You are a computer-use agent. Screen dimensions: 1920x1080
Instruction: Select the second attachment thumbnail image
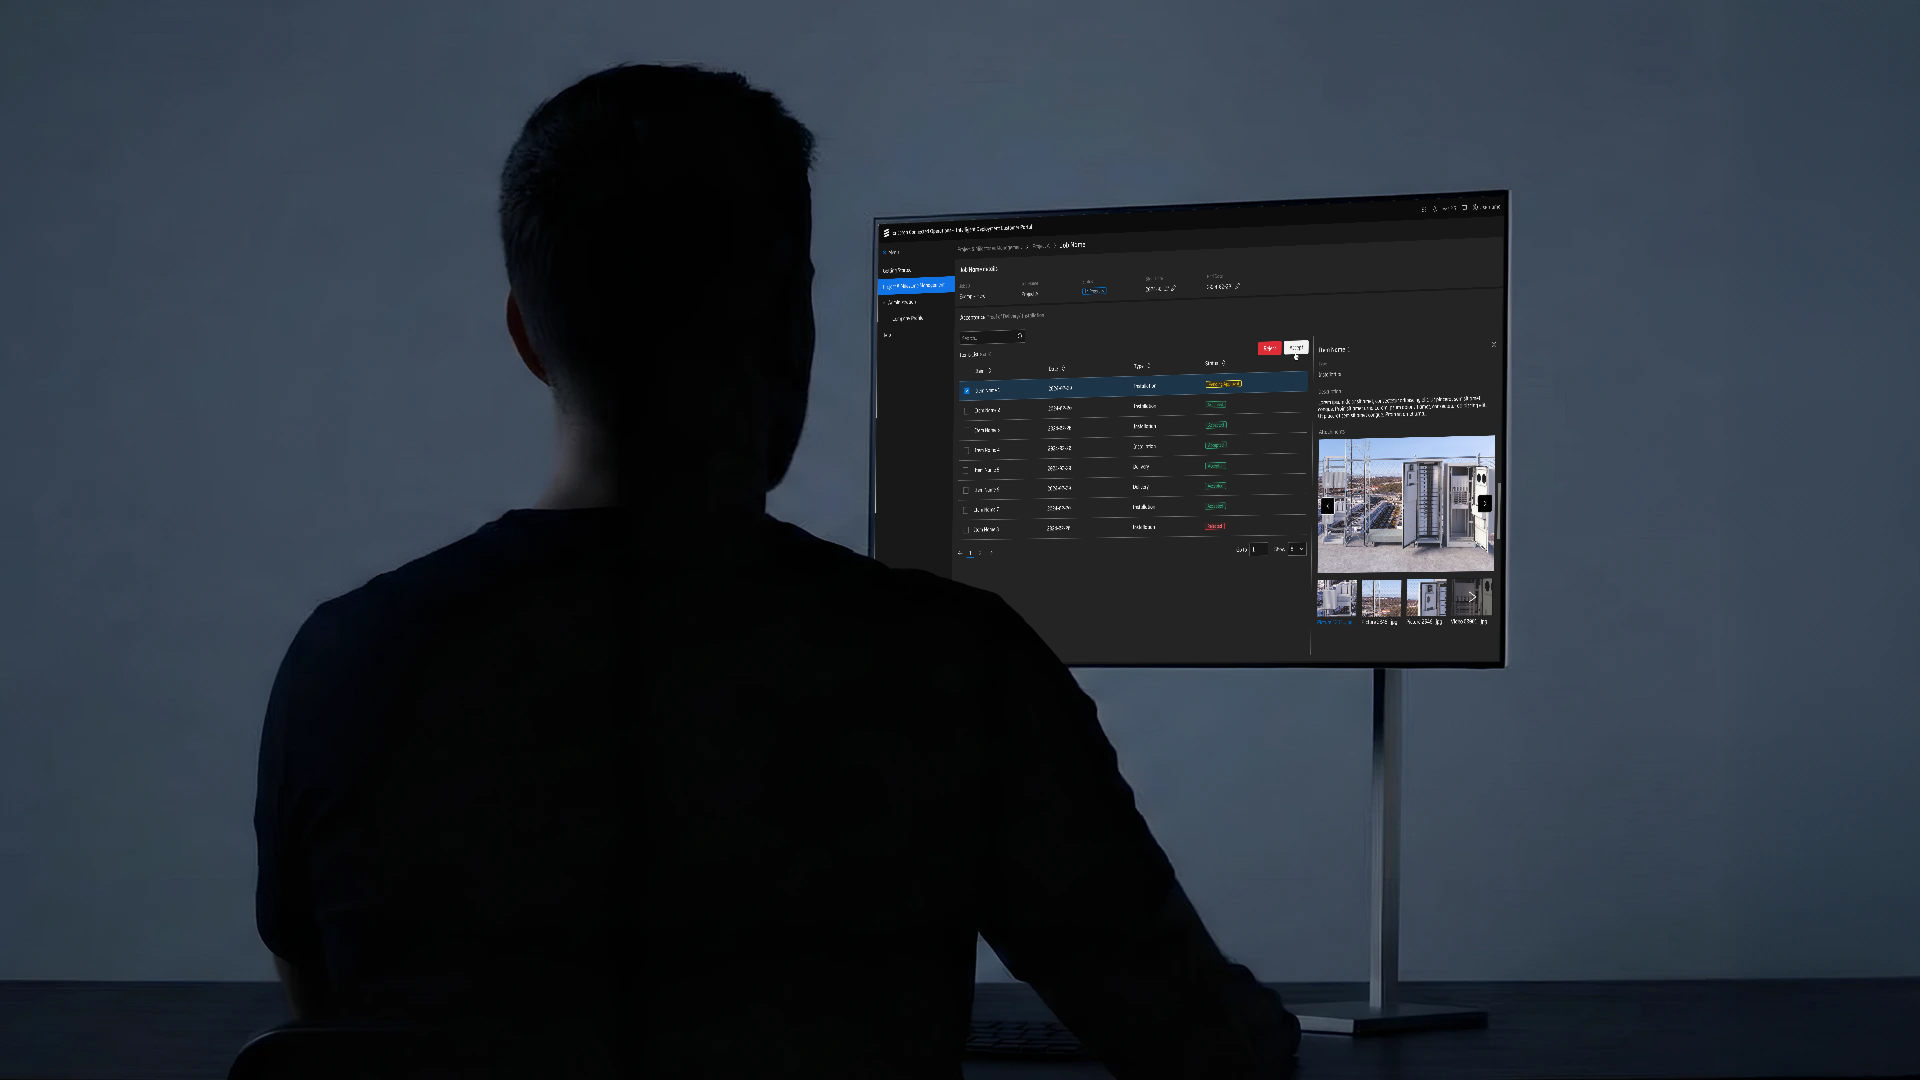point(1381,598)
